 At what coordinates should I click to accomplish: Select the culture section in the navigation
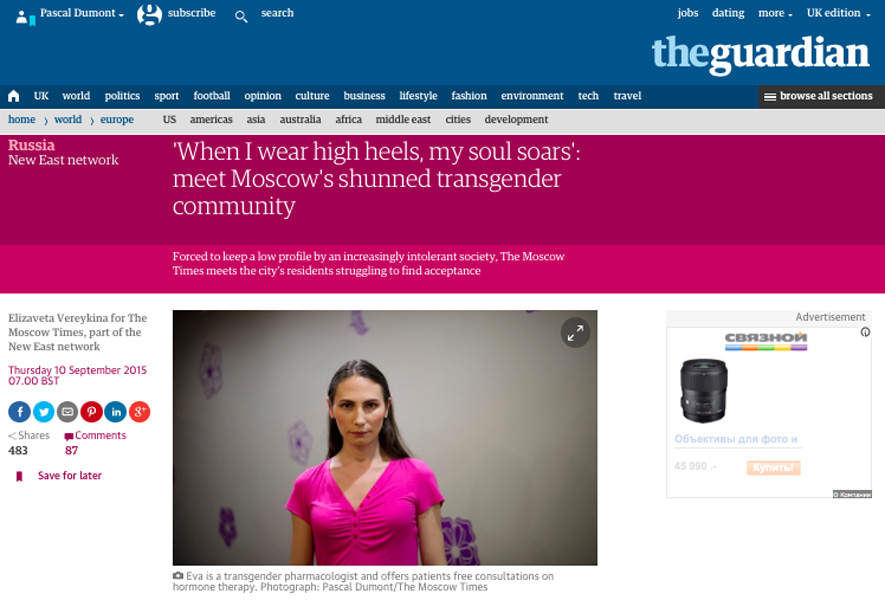coord(312,96)
